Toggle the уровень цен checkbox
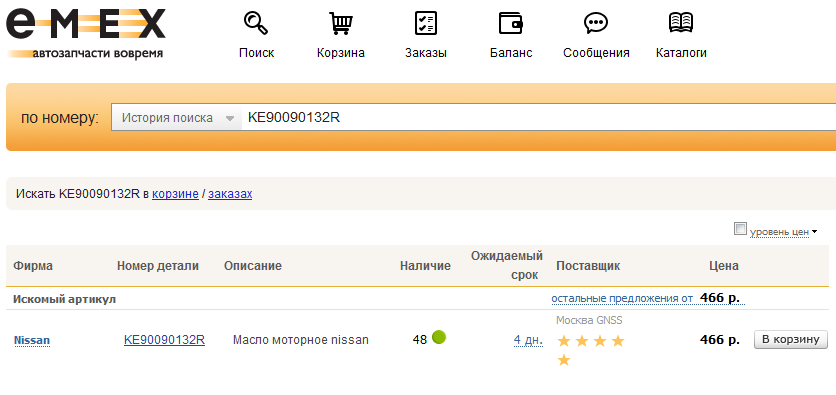The width and height of the screenshot is (836, 395). [x=740, y=229]
